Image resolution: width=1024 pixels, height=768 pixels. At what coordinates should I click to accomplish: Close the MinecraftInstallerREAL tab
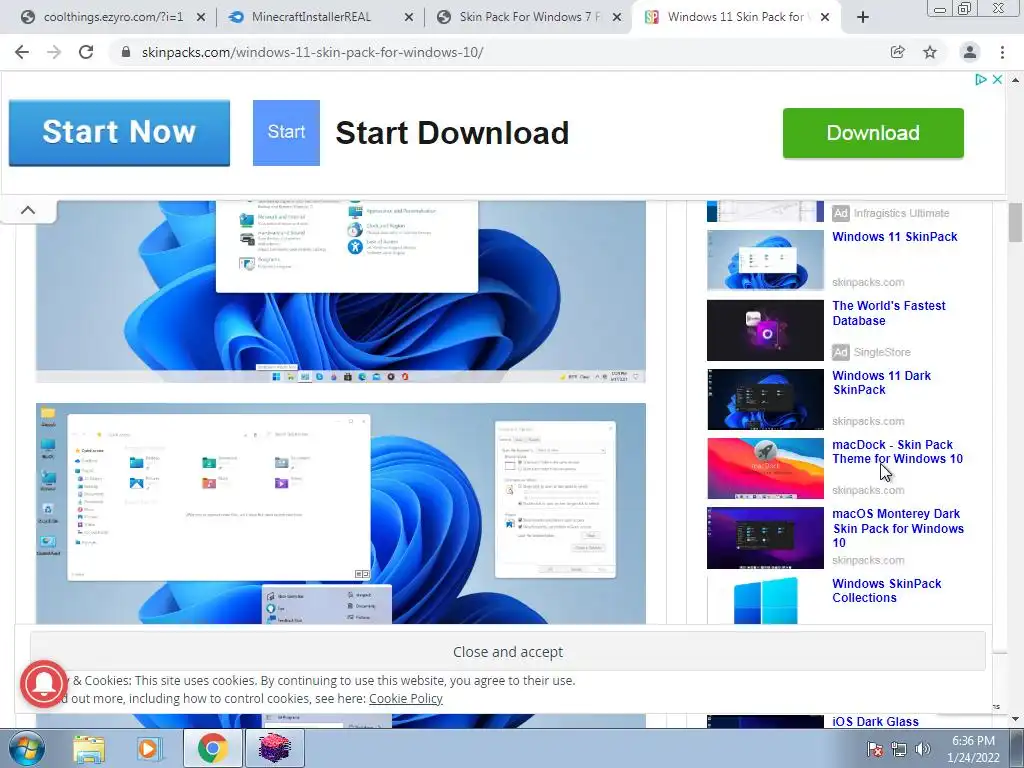[x=409, y=18]
